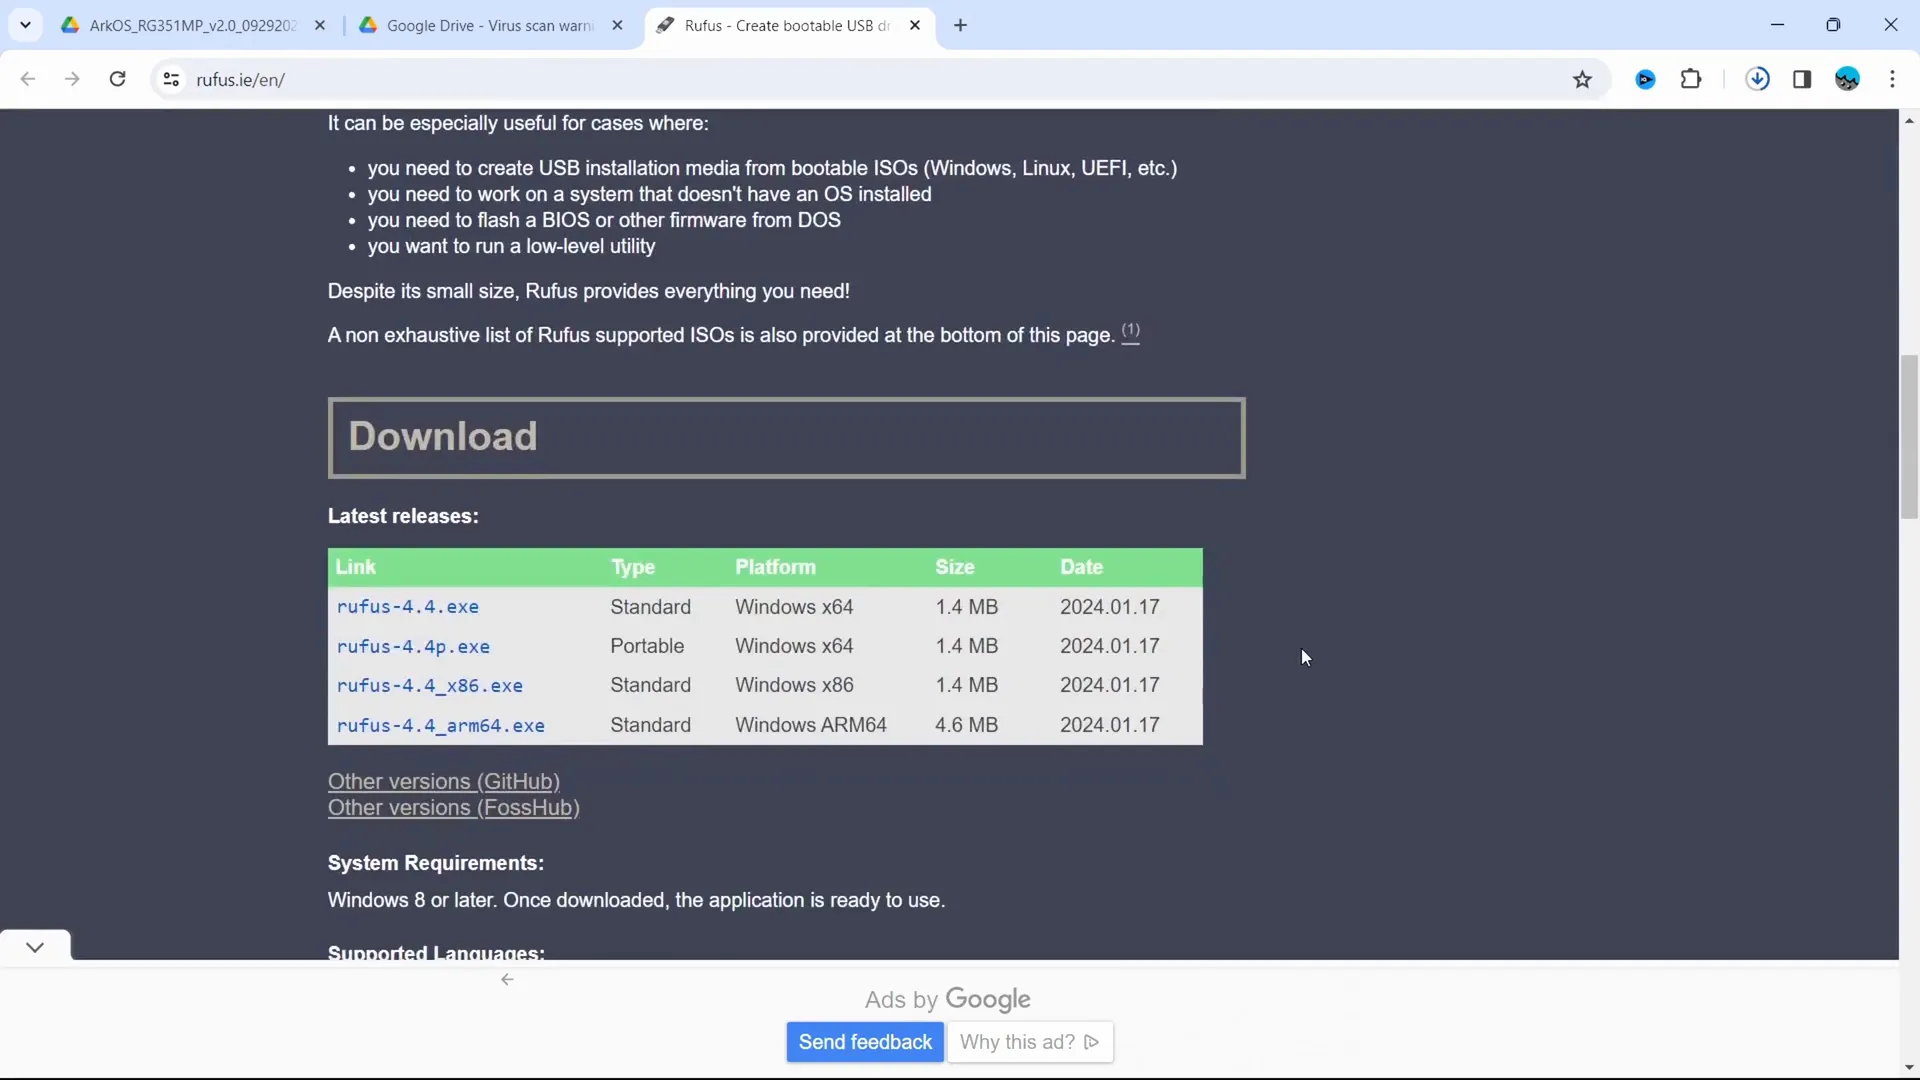Open the profile avatar menu
This screenshot has width=1920, height=1080.
[x=1847, y=79]
